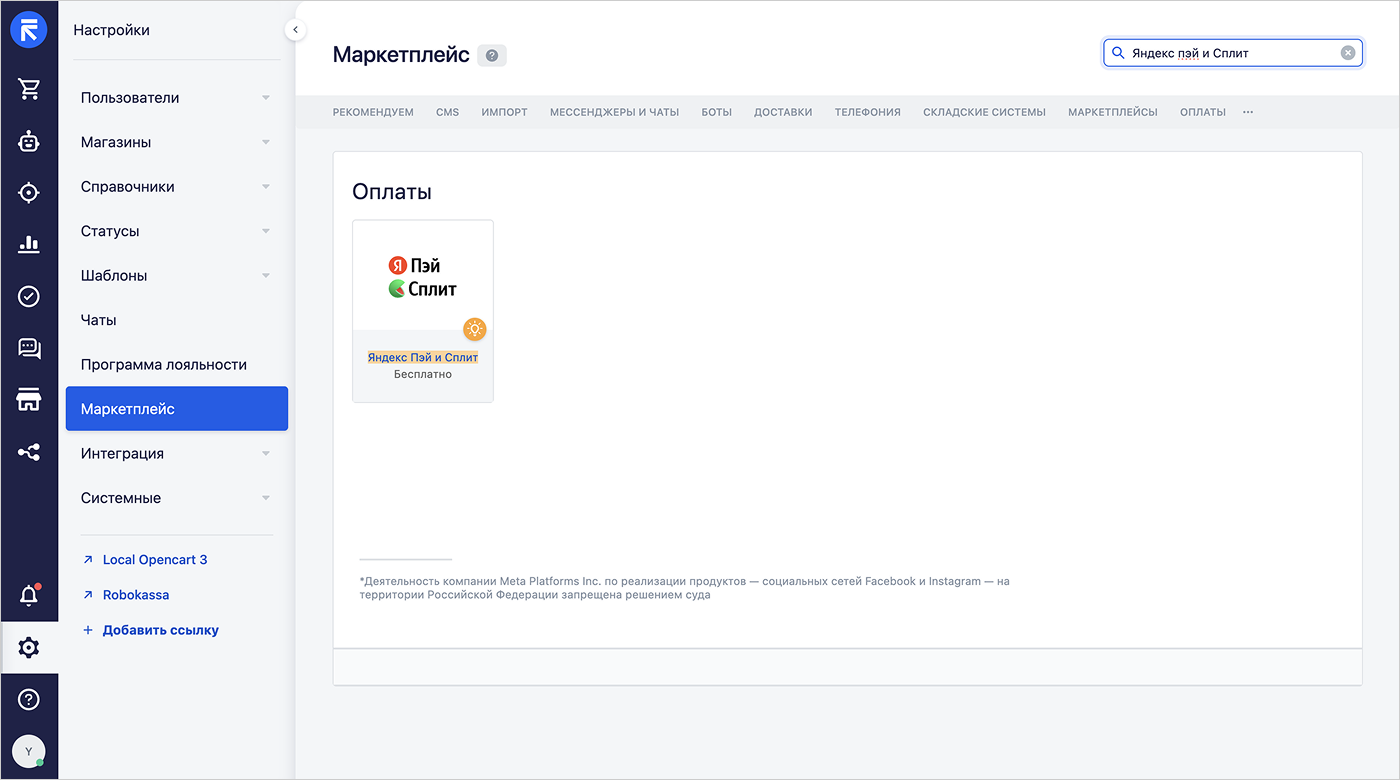Image resolution: width=1400 pixels, height=780 pixels.
Task: Open the chats speech bubble icon
Action: click(x=29, y=348)
